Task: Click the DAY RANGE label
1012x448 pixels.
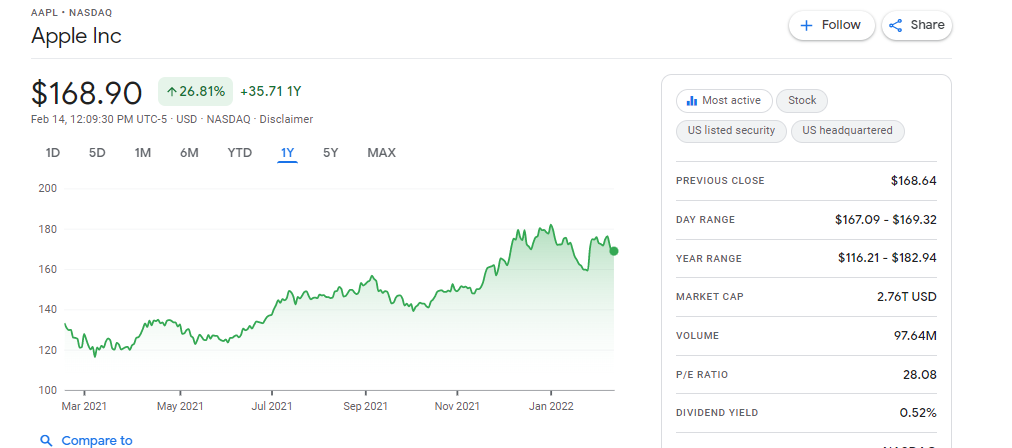Action: pos(705,220)
